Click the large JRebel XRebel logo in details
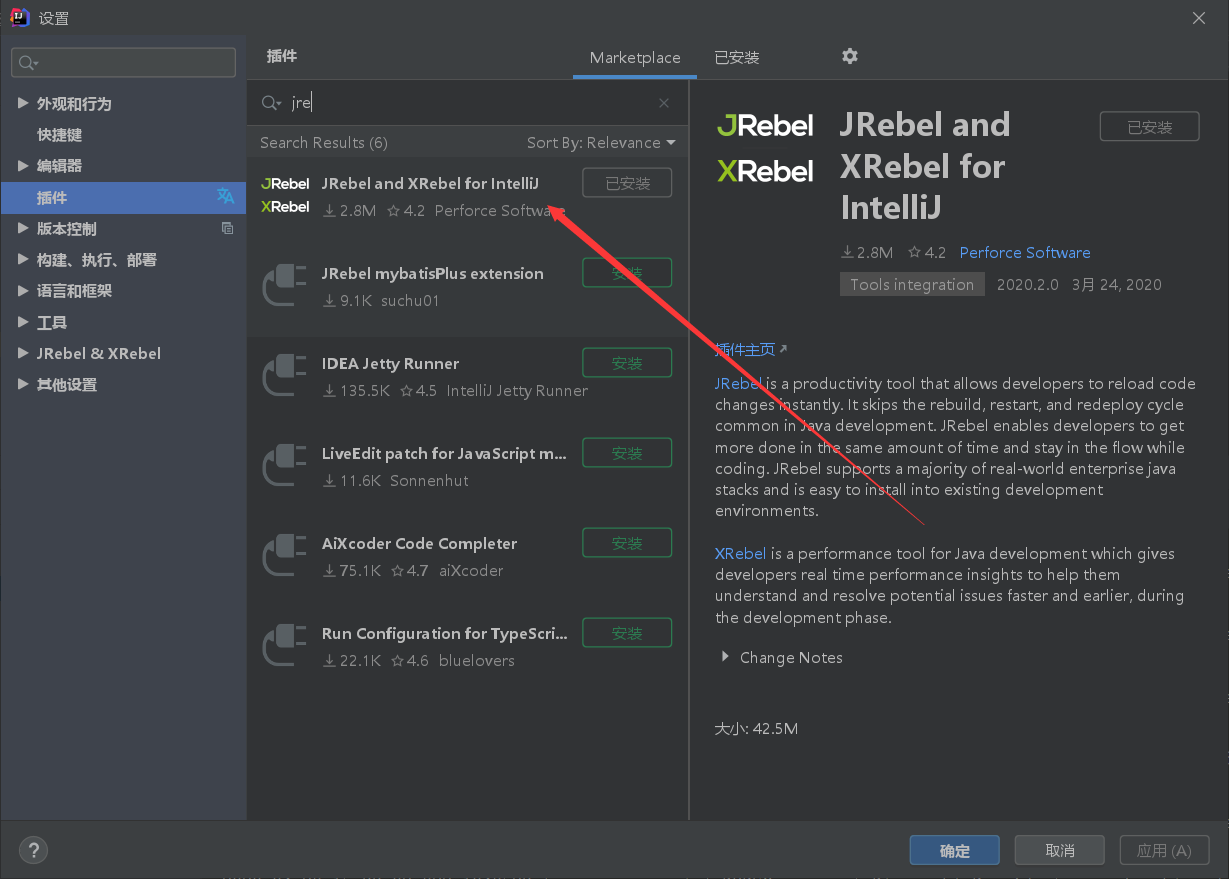Viewport: 1229px width, 879px height. click(766, 148)
